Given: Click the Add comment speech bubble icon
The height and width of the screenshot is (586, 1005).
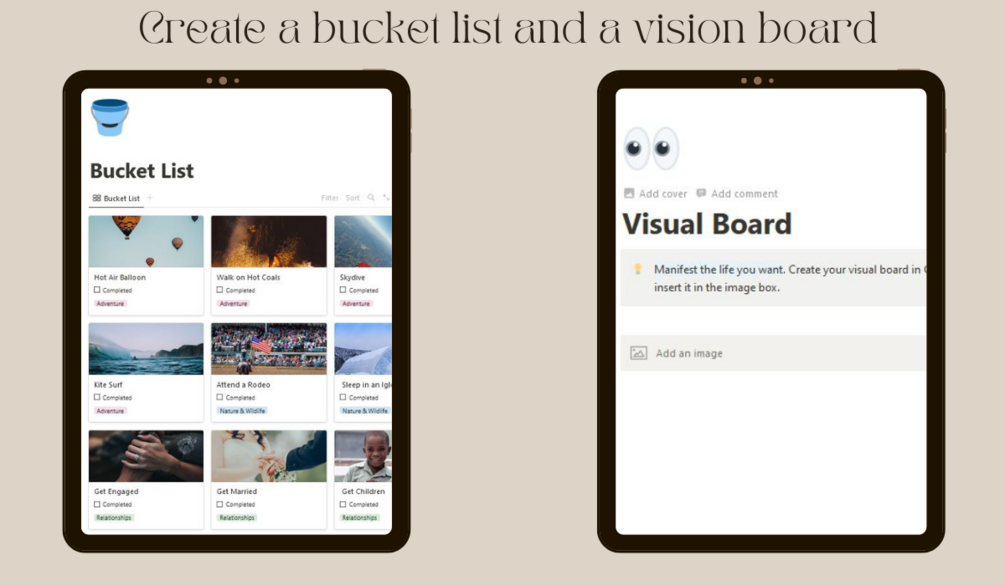Looking at the screenshot, I should [x=701, y=193].
